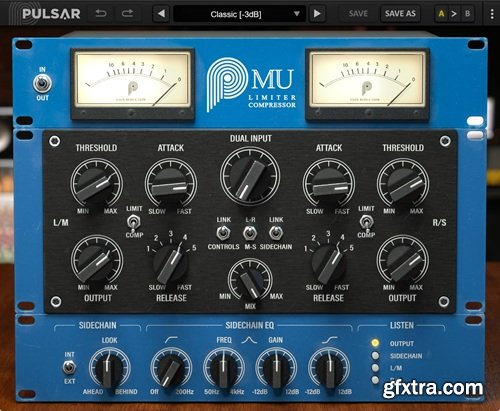Adjust the R/S ATTACK knob
This screenshot has height=411, width=500.
329,184
